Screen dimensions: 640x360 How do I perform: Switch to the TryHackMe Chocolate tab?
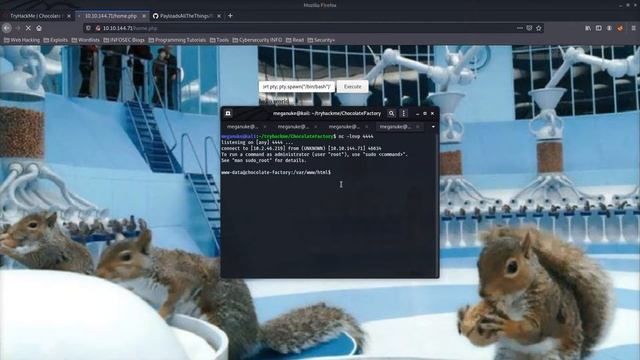click(35, 16)
